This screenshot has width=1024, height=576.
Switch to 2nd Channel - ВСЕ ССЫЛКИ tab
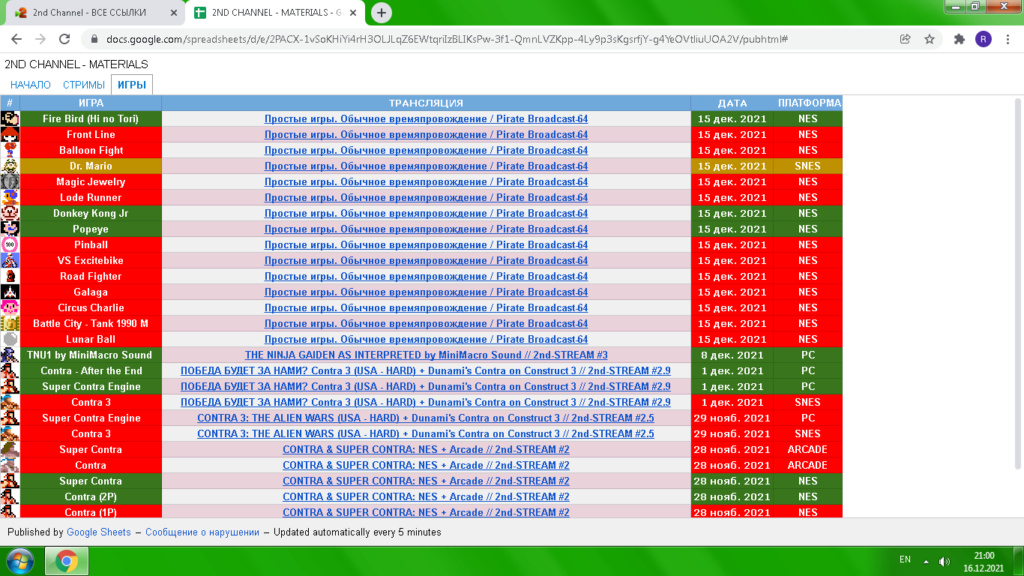click(x=95, y=12)
